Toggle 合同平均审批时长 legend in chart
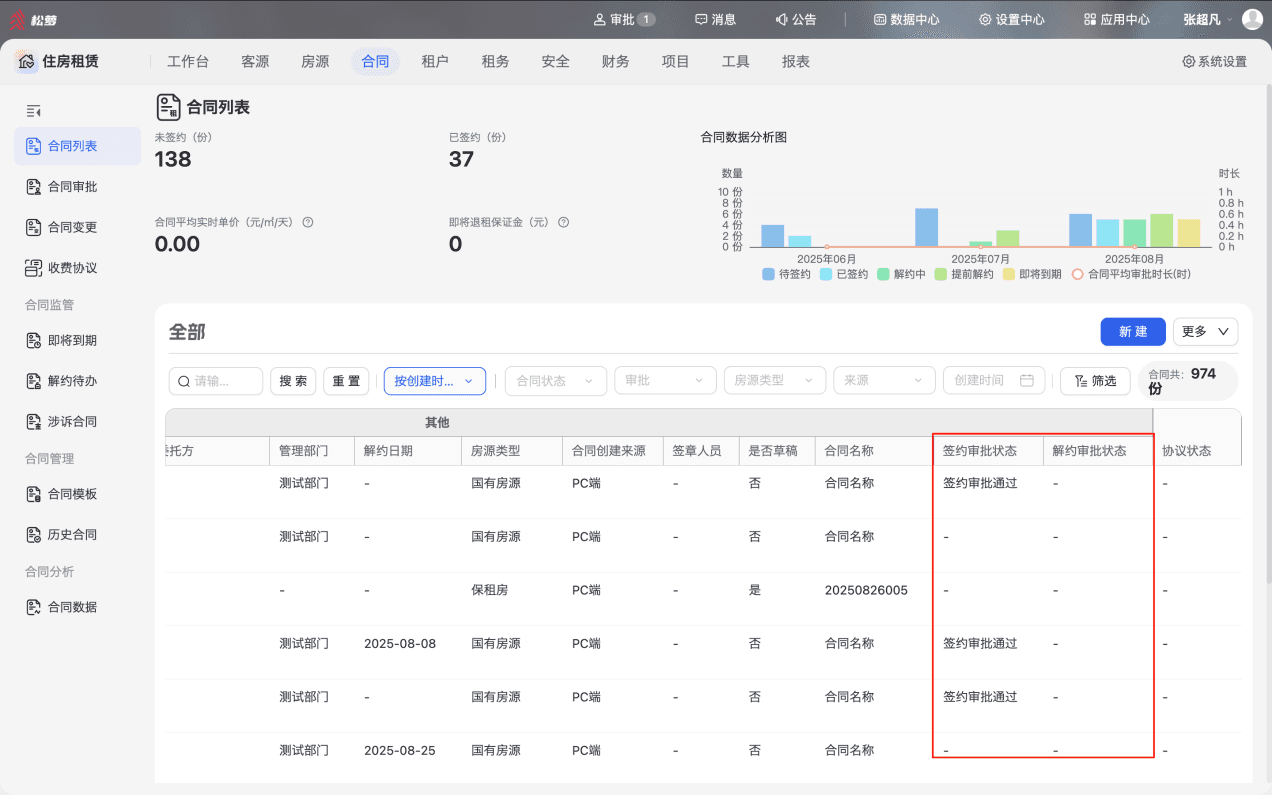This screenshot has width=1272, height=795. (x=1131, y=274)
